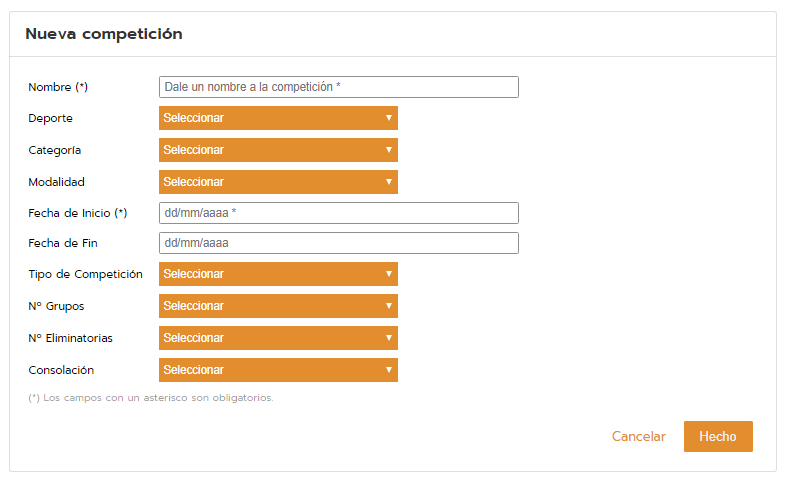The image size is (789, 478).
Task: Click the arrow icon of Categoría dropdown
Action: pyautogui.click(x=389, y=150)
